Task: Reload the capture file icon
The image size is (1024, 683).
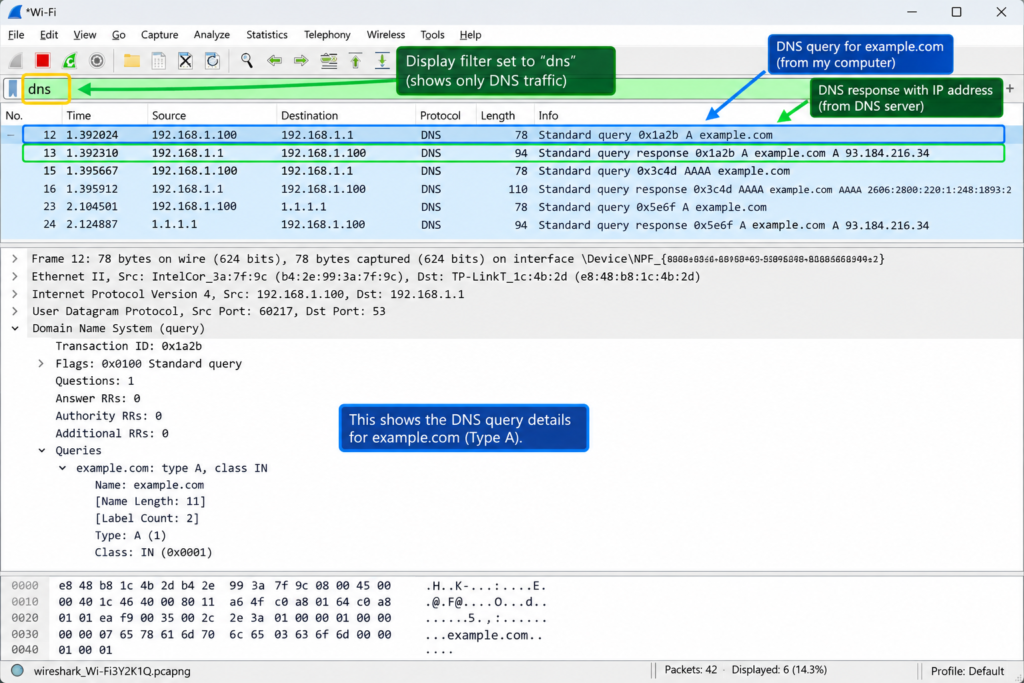Action: [x=212, y=61]
